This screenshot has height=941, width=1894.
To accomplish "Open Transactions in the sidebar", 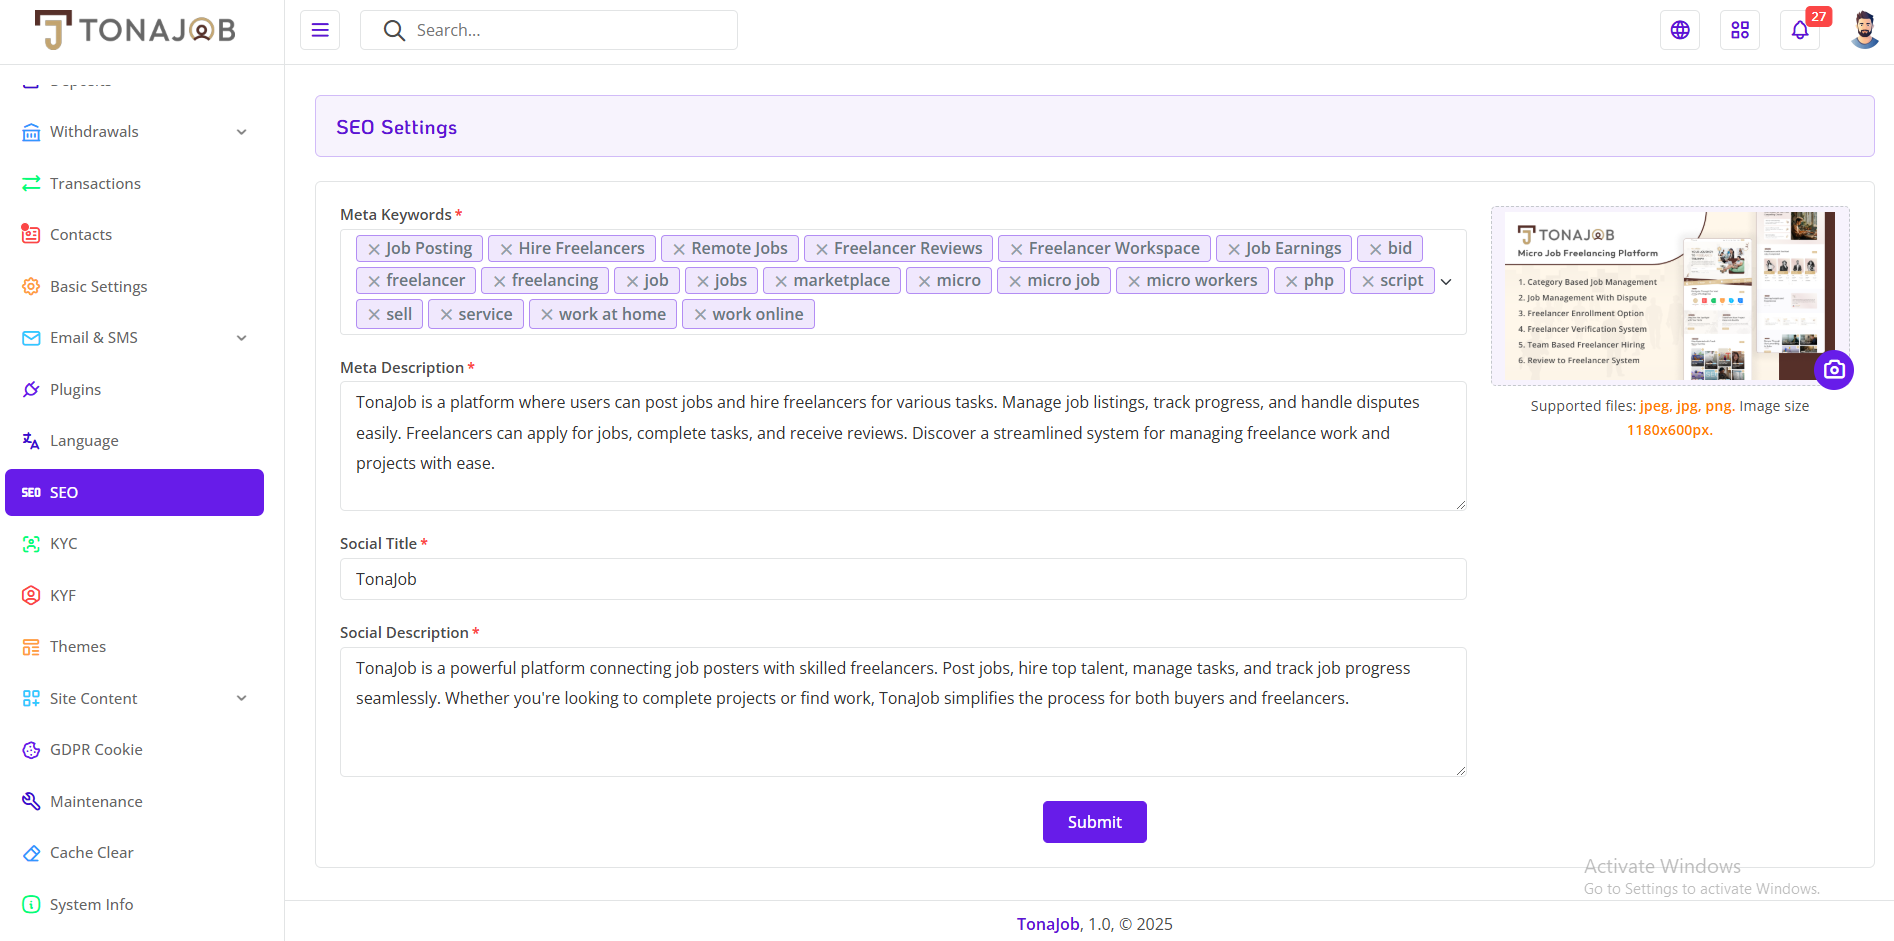I will tap(134, 183).
